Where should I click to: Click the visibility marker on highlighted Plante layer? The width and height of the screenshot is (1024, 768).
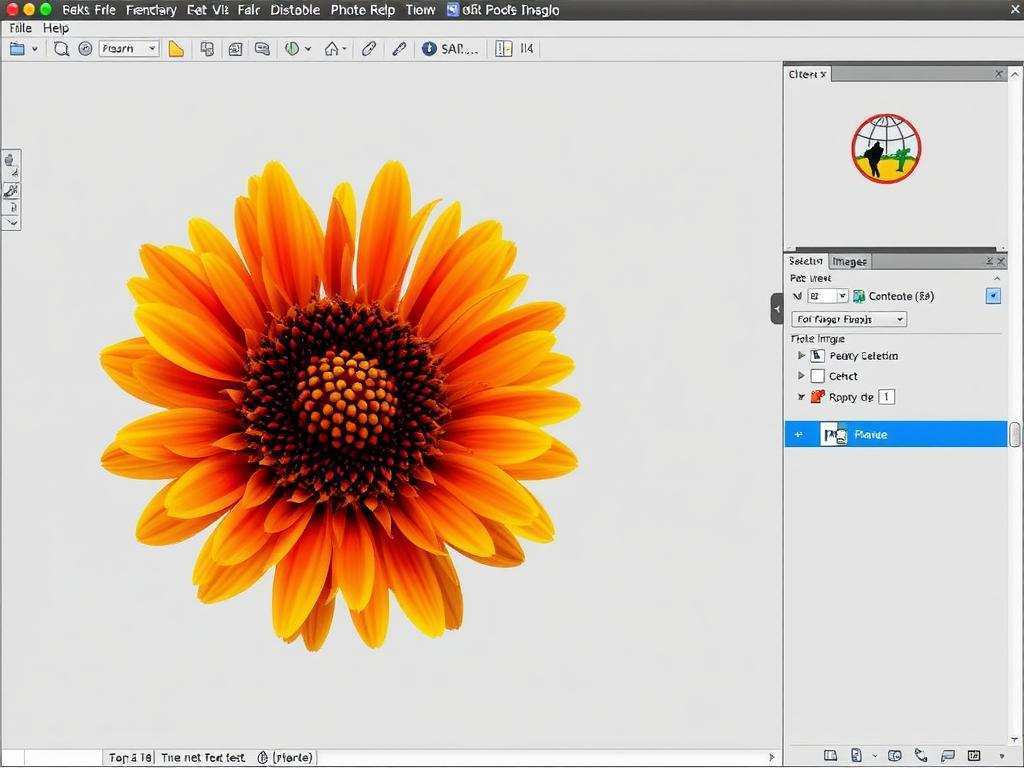(x=798, y=434)
